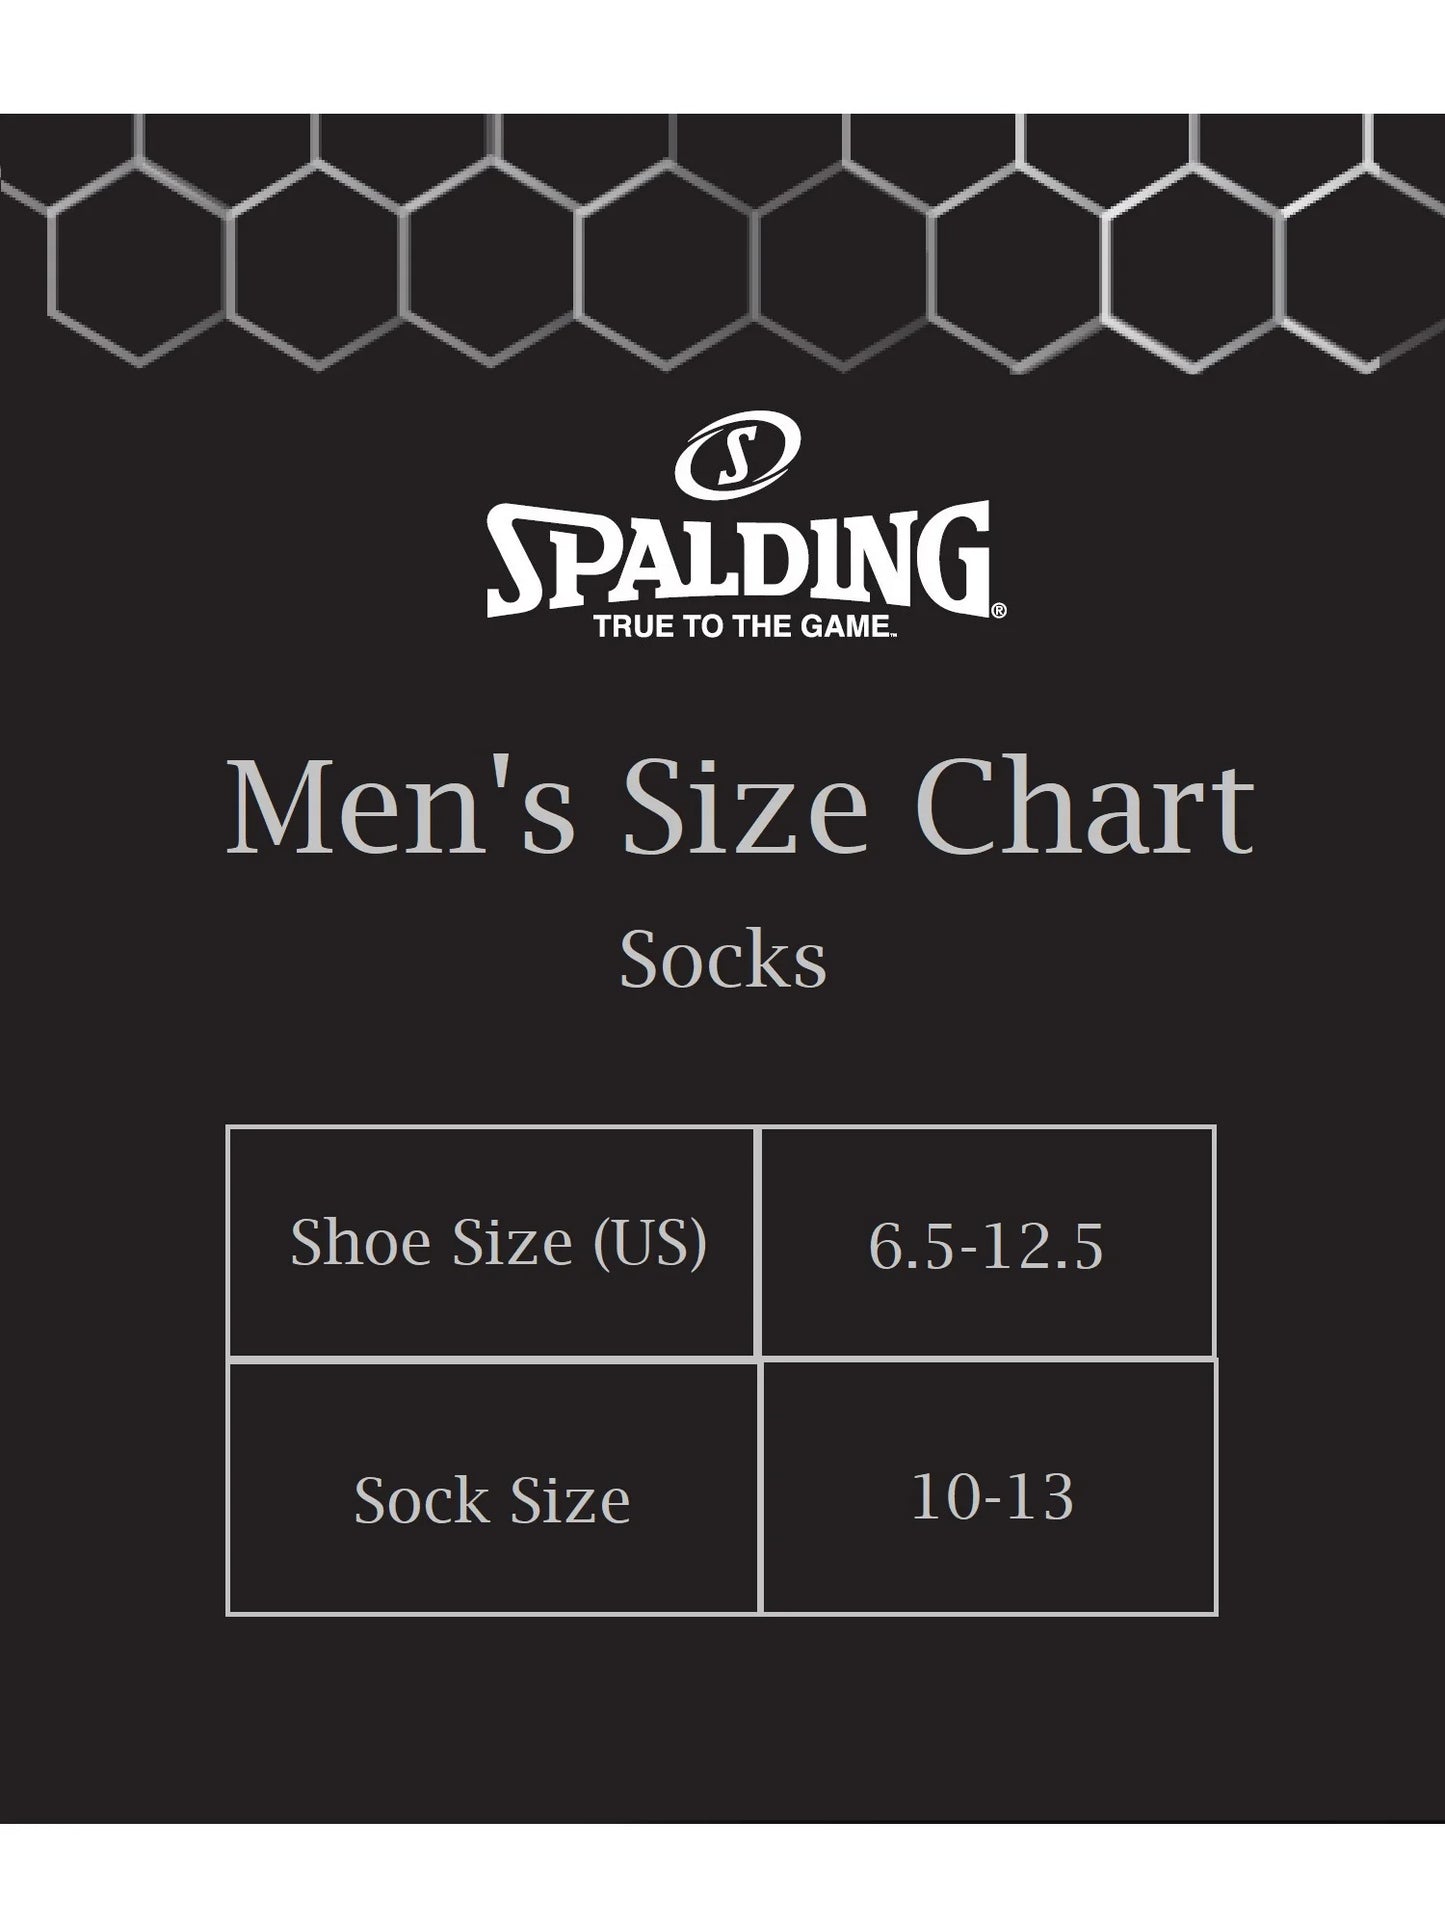Click the Sock Size table cell

click(x=492, y=1500)
